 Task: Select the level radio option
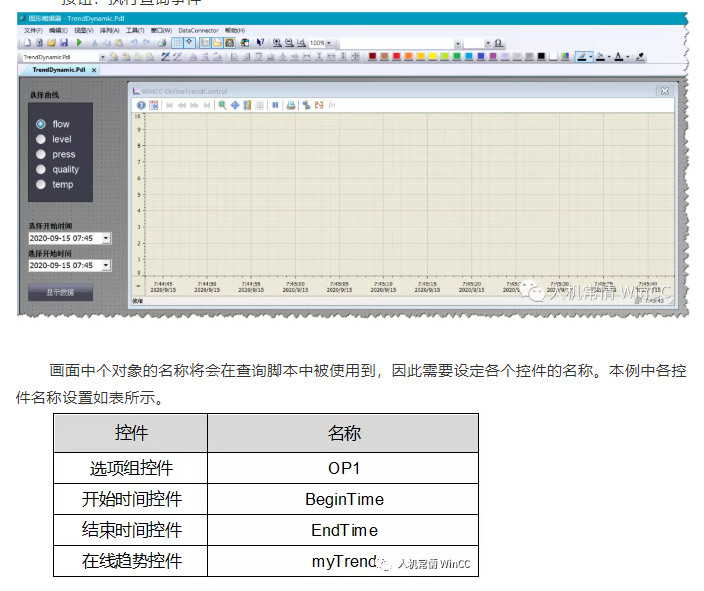41,139
